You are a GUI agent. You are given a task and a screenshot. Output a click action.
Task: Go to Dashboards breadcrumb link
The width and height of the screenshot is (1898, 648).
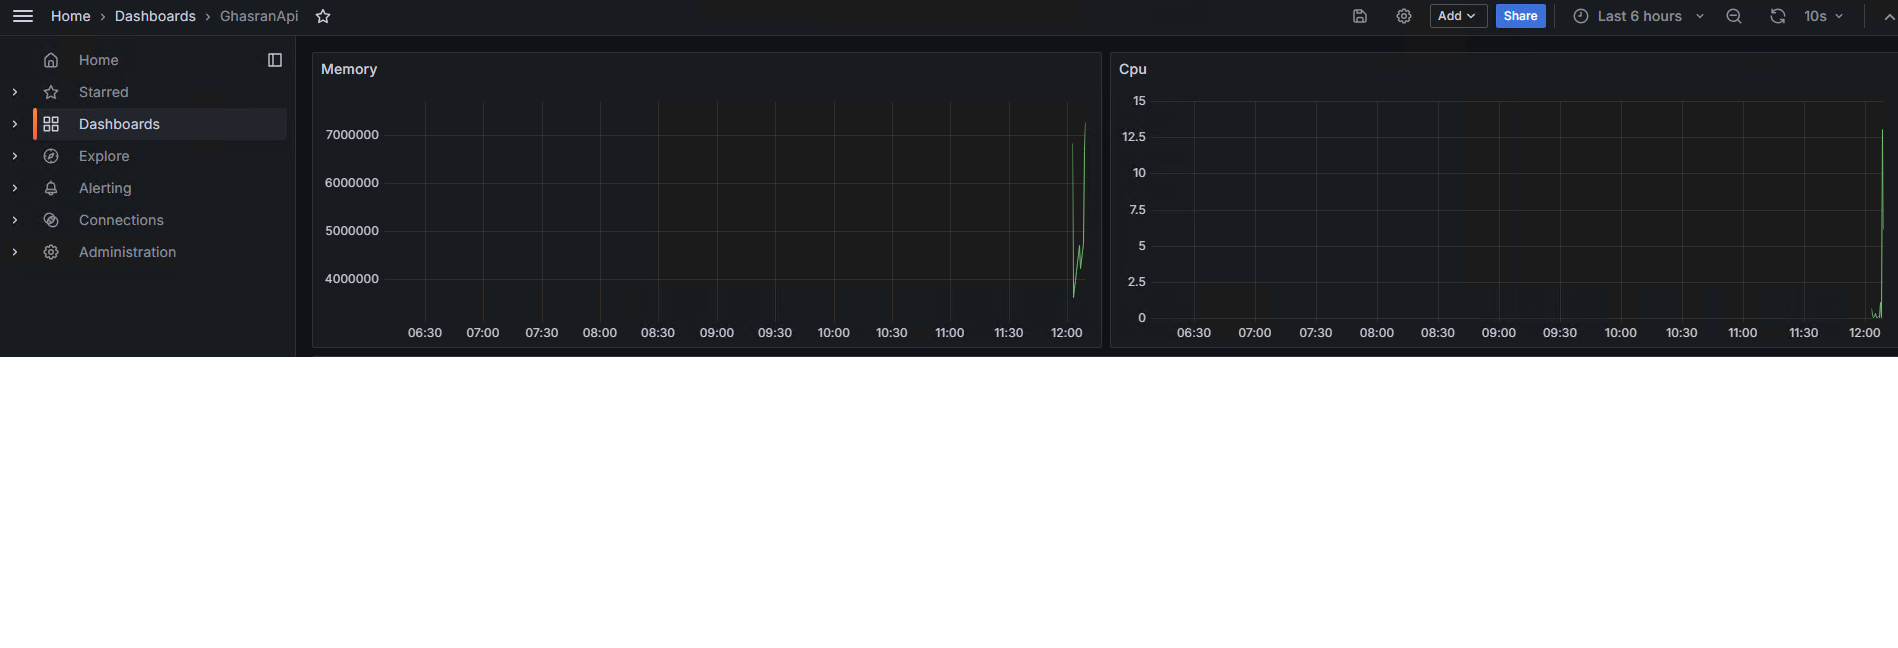[x=155, y=16]
